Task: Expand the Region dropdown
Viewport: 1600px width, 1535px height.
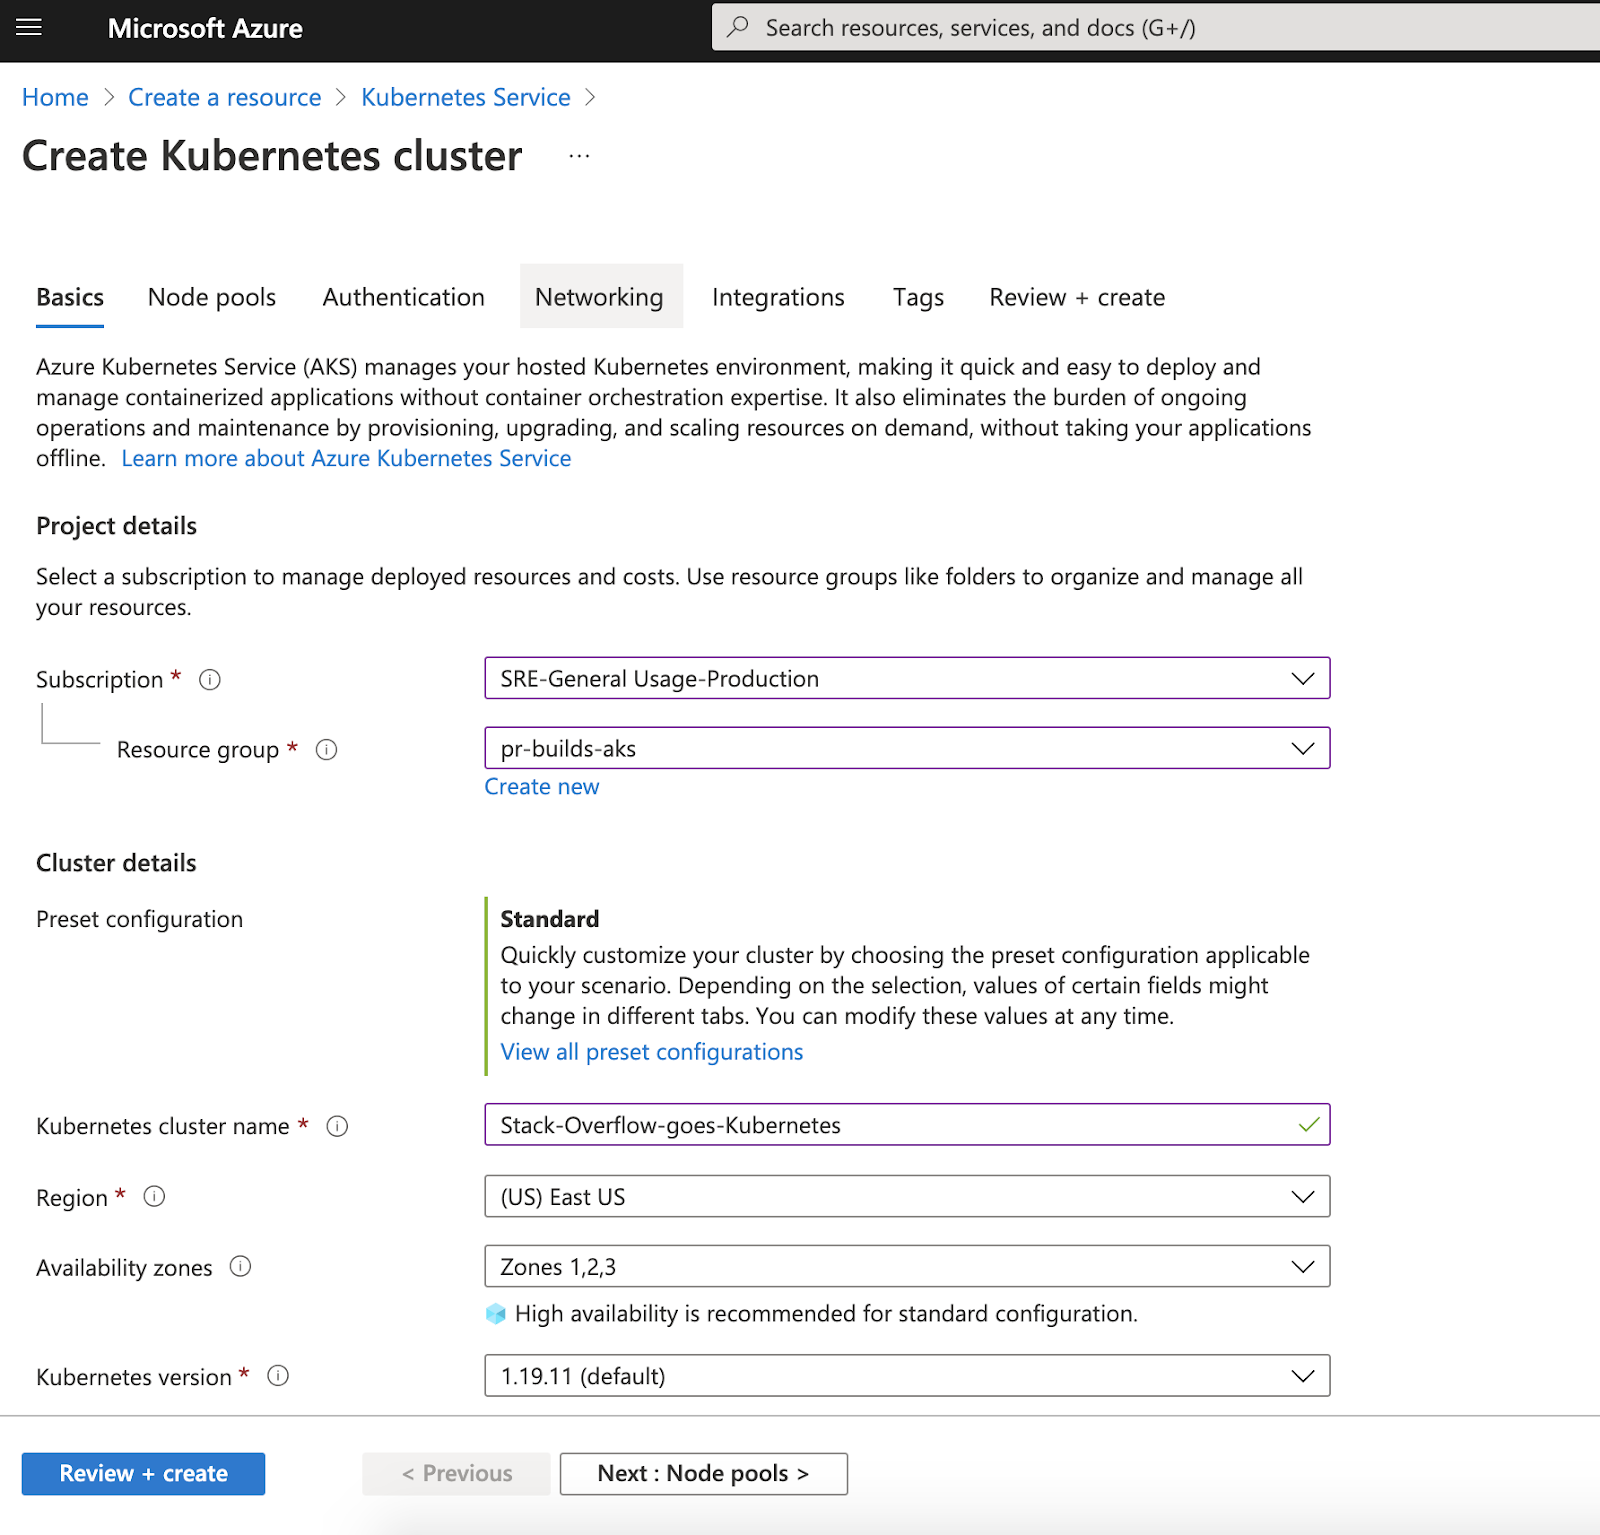Action: [x=907, y=1196]
